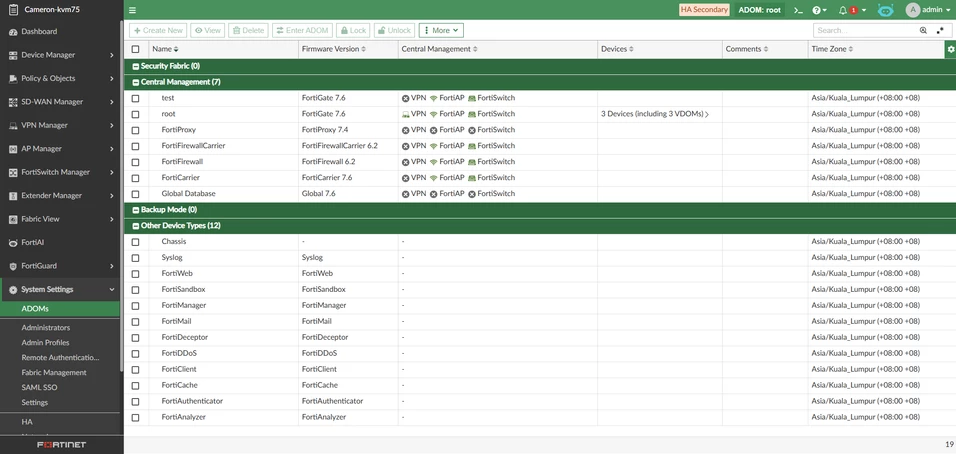The height and width of the screenshot is (454, 956).
Task: Collapse the Other Device Types (12) group
Action: [x=135, y=226]
